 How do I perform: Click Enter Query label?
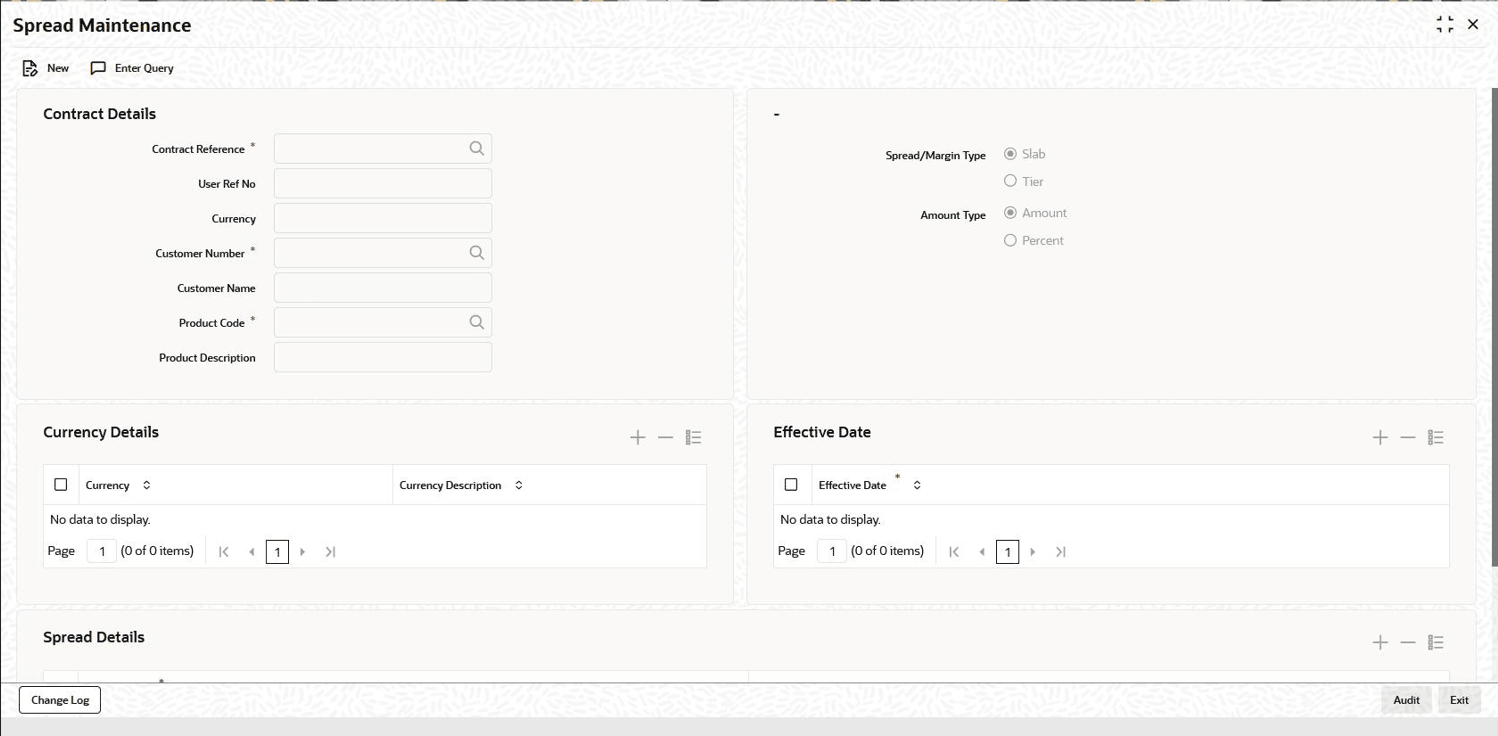[144, 68]
